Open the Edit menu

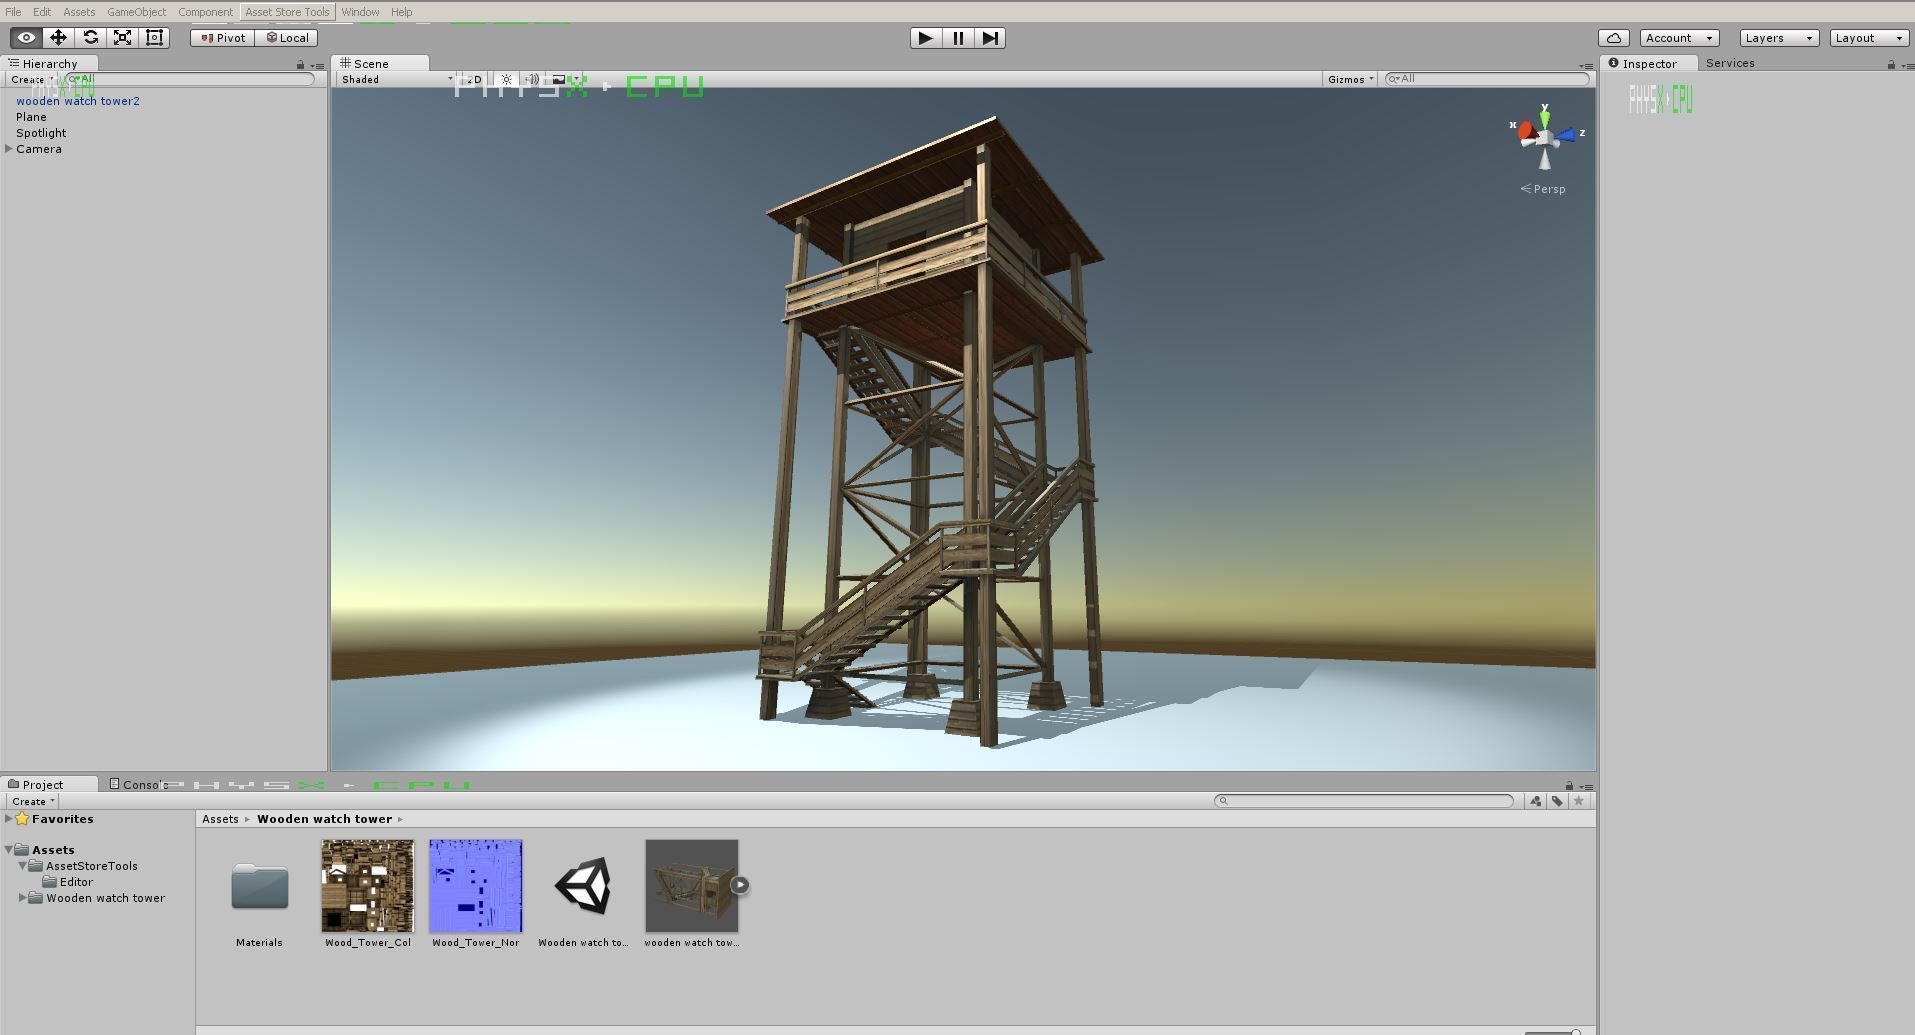coord(42,12)
